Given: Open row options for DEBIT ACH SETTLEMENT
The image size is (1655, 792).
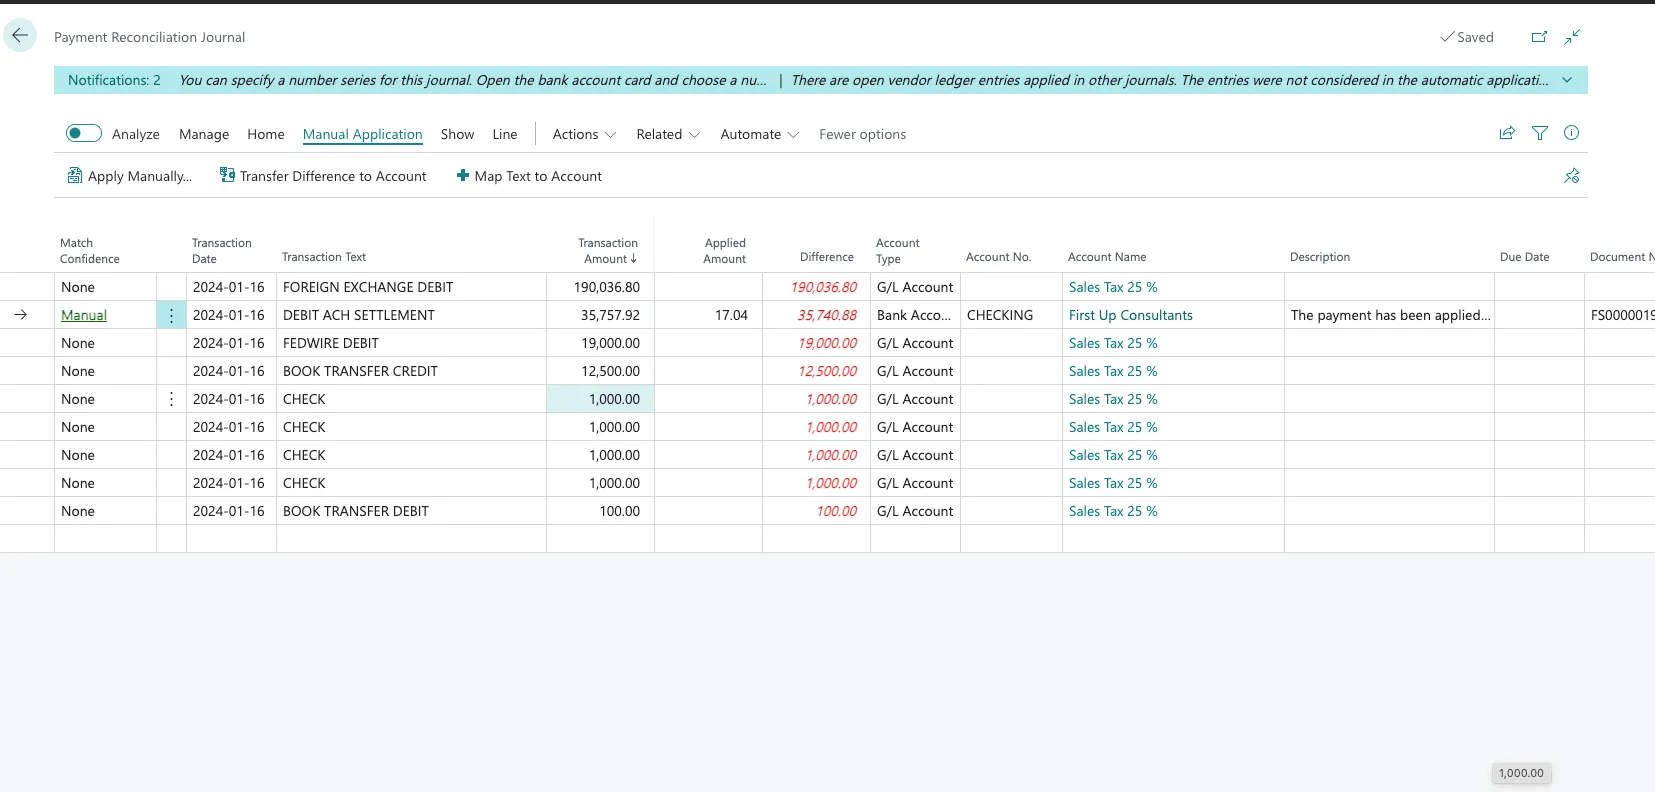Looking at the screenshot, I should 171,315.
